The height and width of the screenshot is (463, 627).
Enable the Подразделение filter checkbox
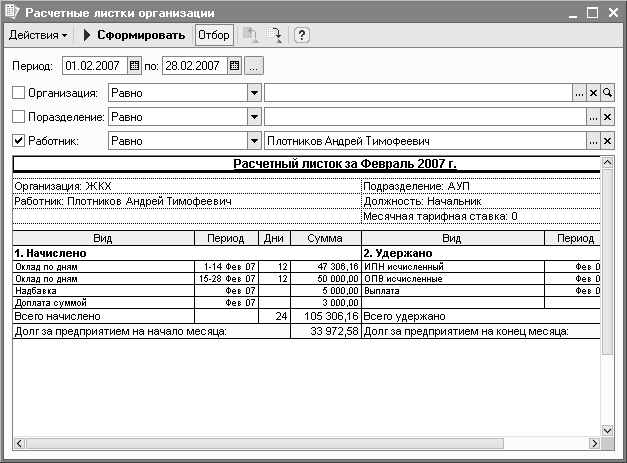click(17, 116)
